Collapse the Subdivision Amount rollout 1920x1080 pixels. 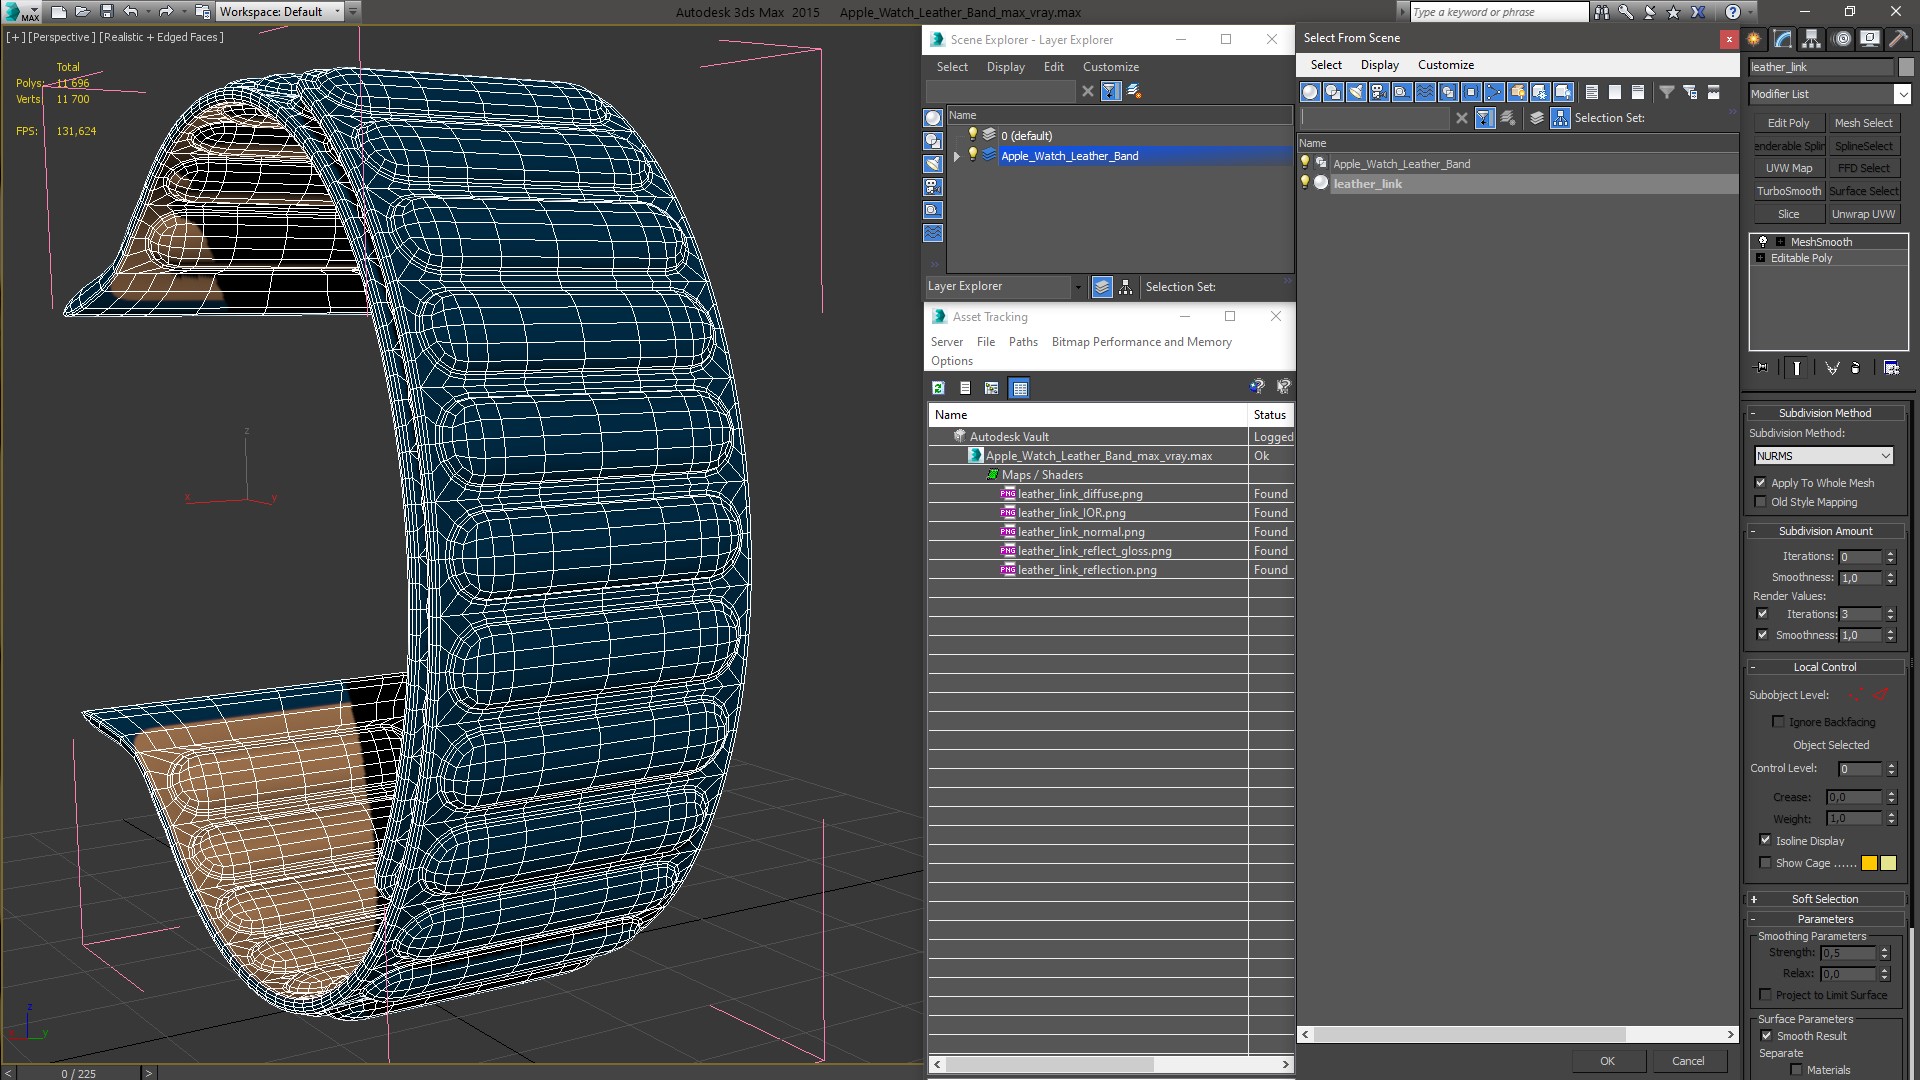(1826, 531)
